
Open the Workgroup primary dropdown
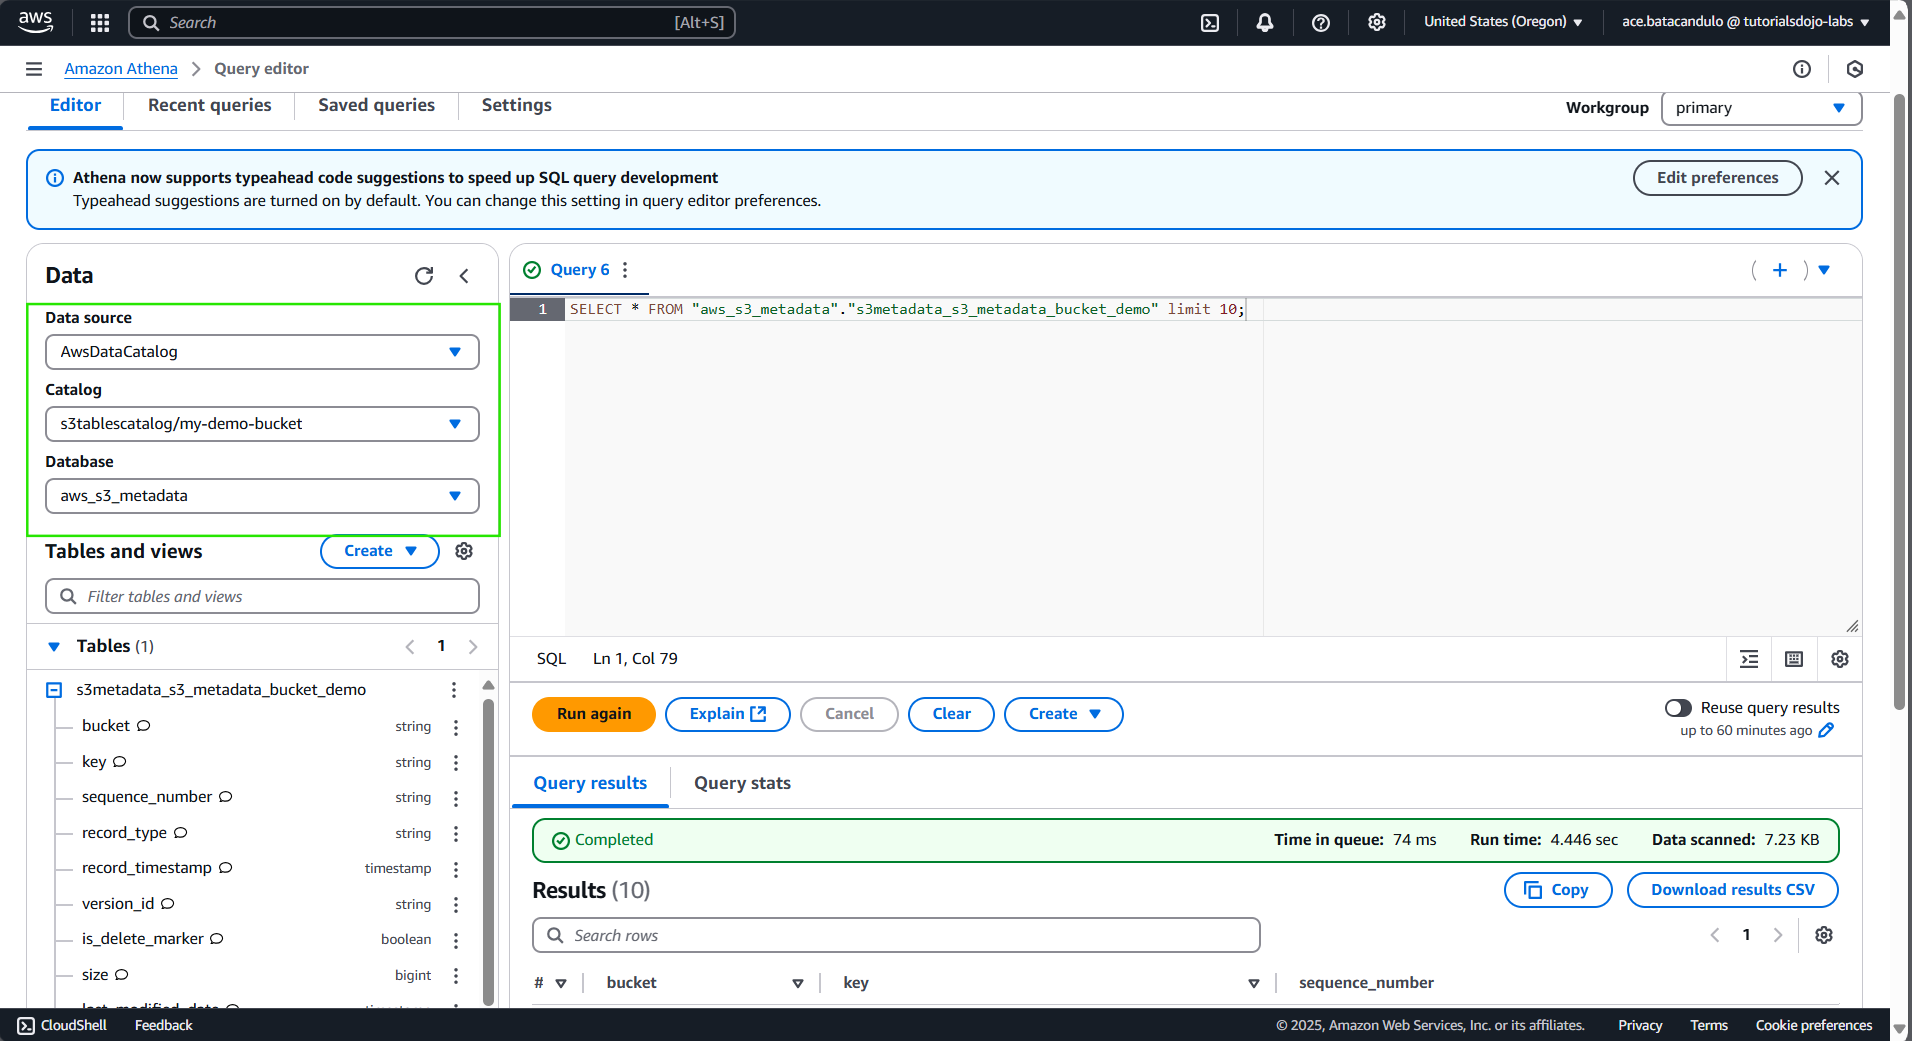[x=1761, y=108]
